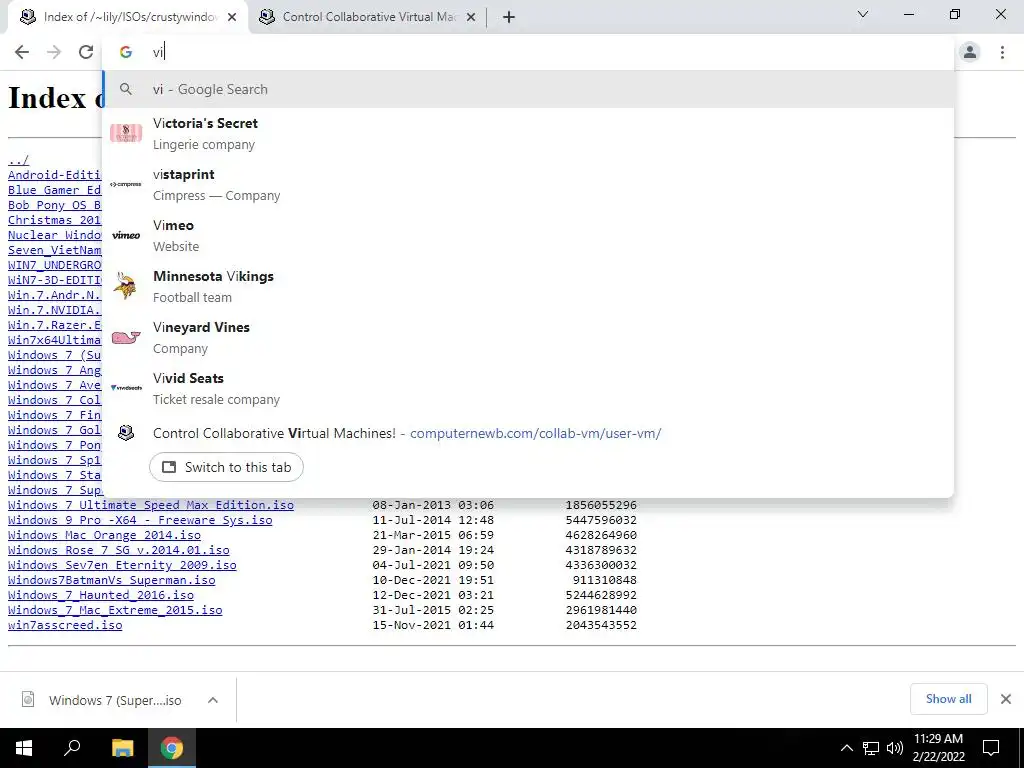The width and height of the screenshot is (1024, 768).
Task: Open a new tab with plus button
Action: tap(509, 18)
